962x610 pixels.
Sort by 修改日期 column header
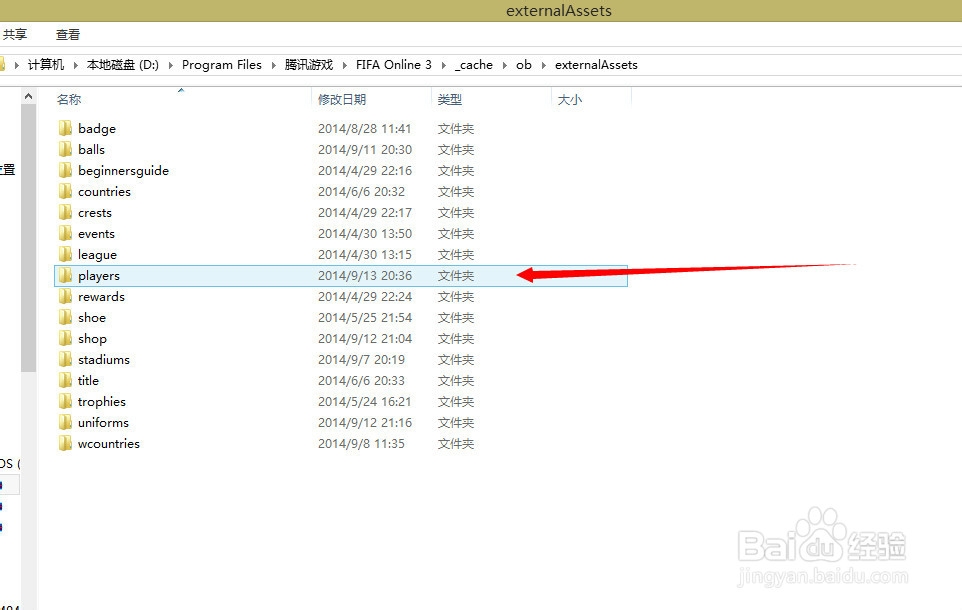click(342, 99)
